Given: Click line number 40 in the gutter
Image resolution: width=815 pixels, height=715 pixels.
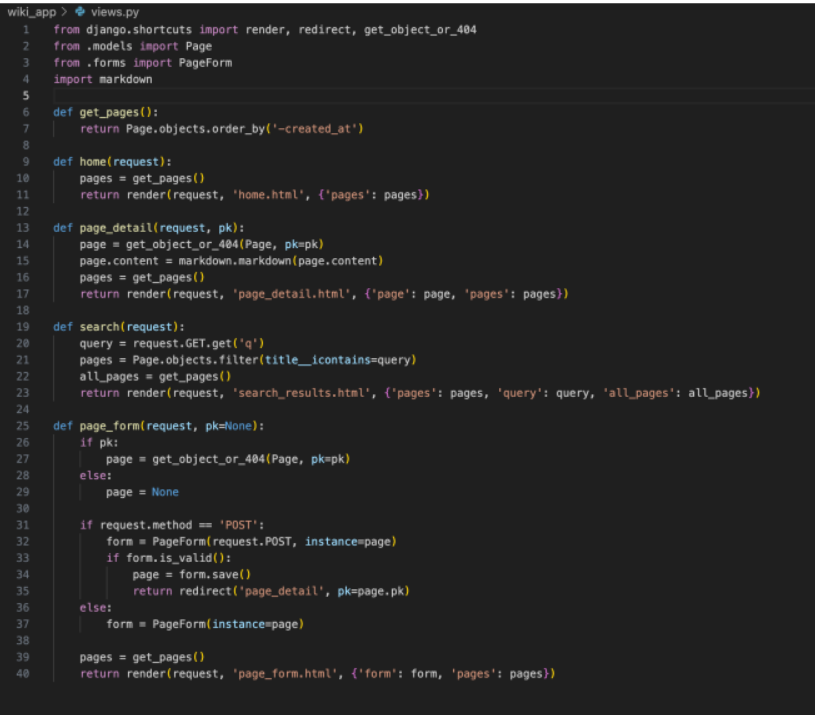Looking at the screenshot, I should click(x=23, y=674).
